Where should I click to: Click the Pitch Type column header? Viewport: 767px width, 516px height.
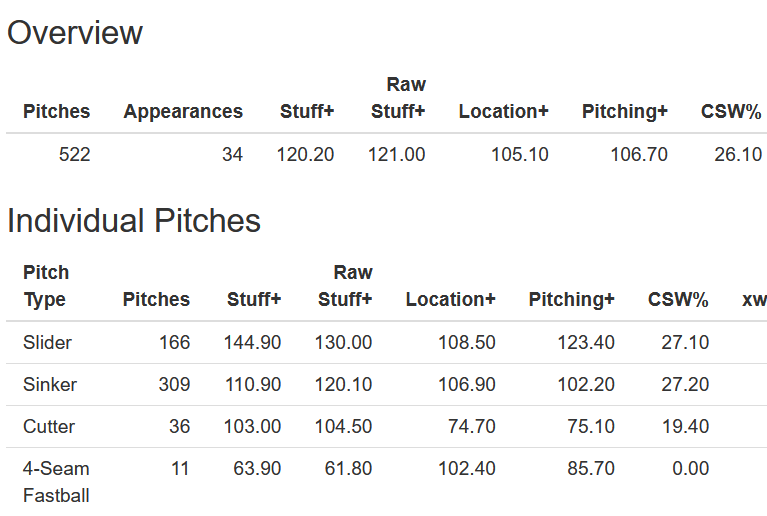pyautogui.click(x=46, y=286)
